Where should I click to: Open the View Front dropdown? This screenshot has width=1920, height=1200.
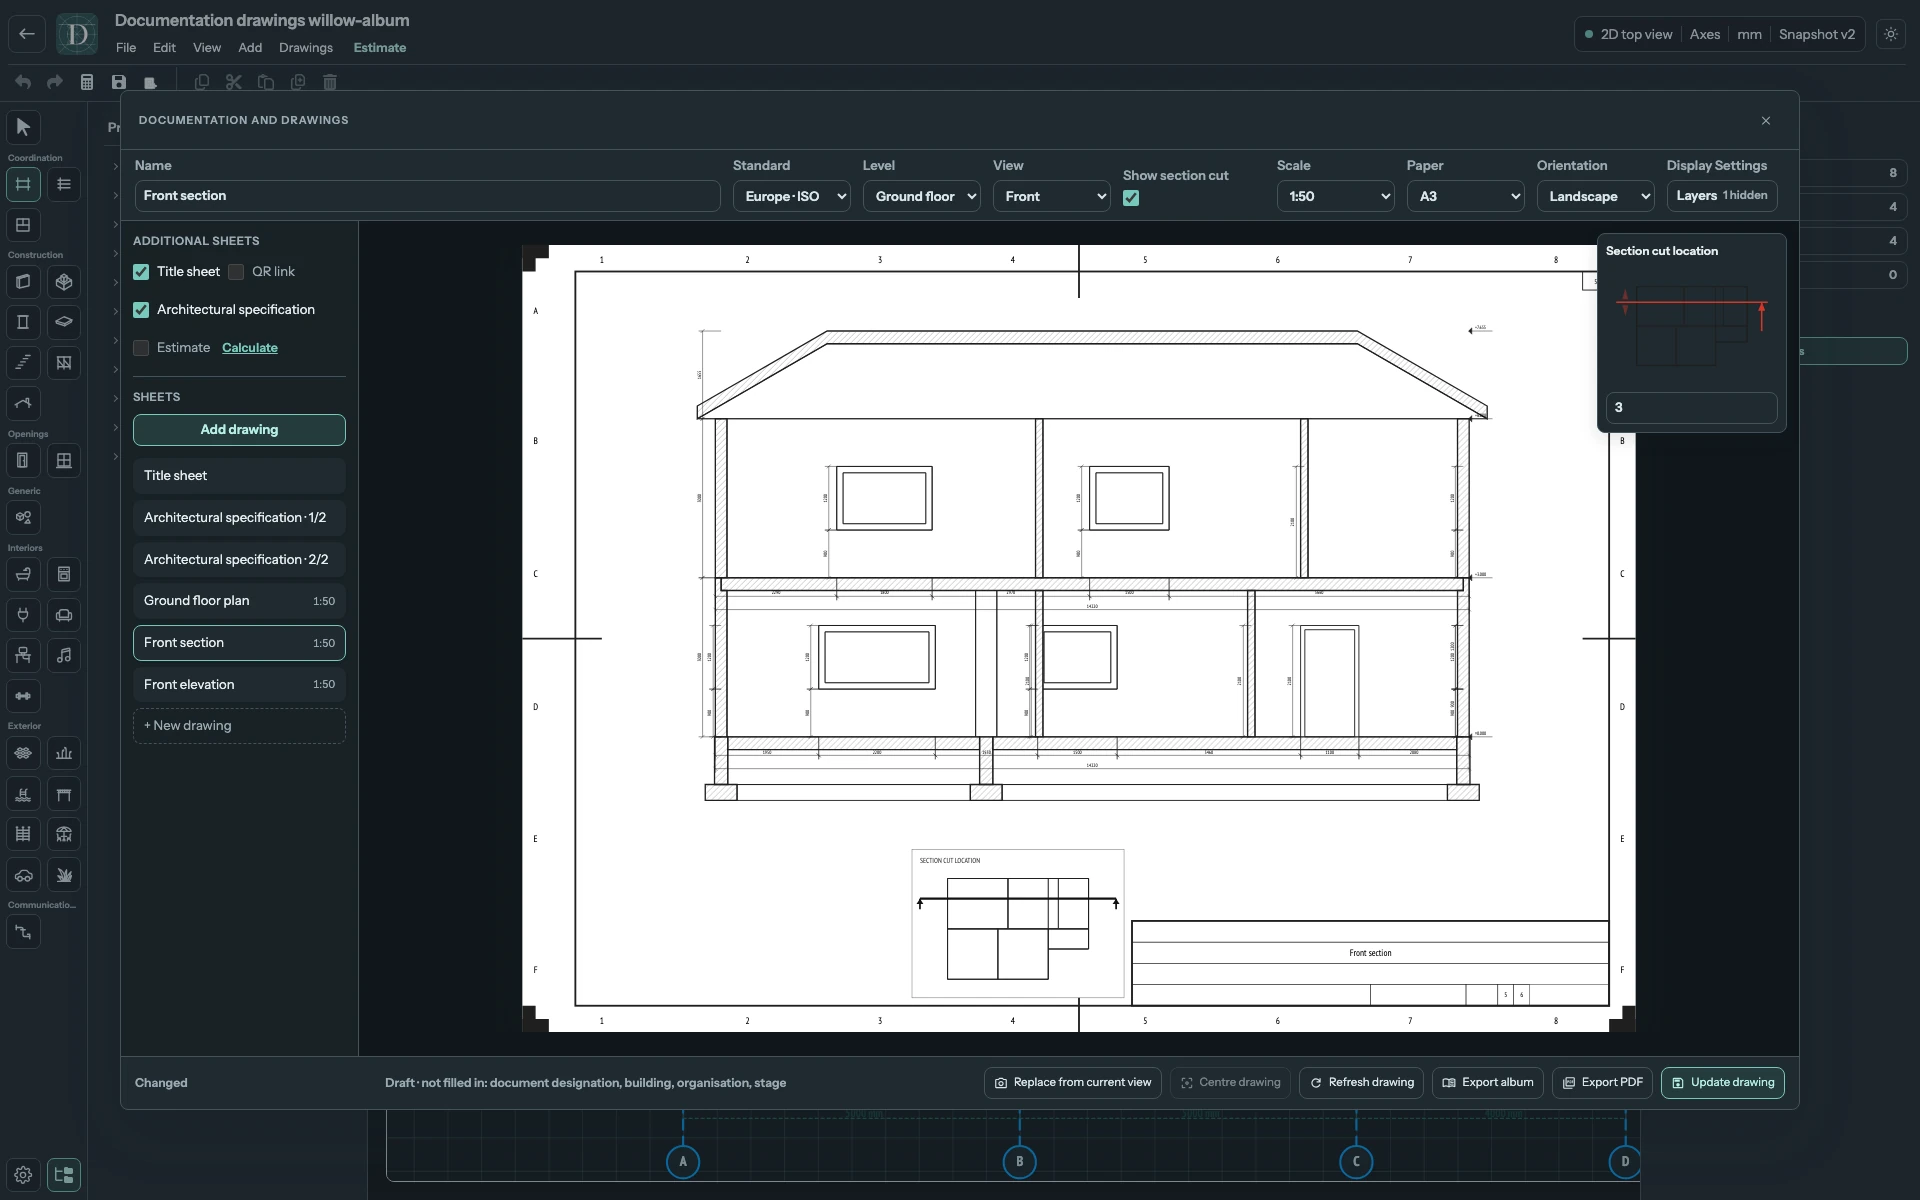tap(1051, 196)
